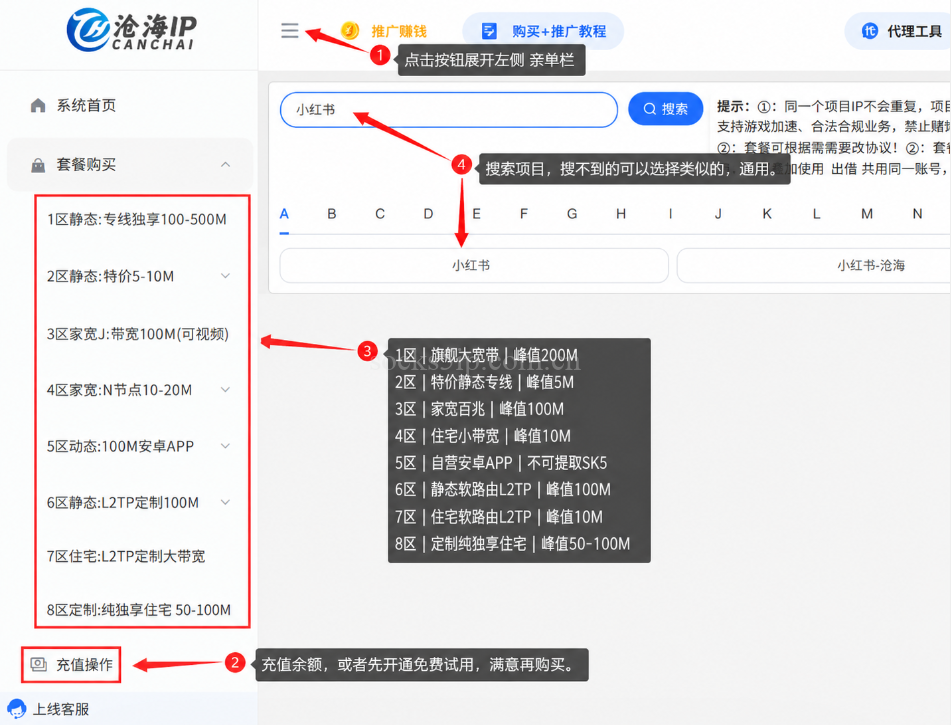The image size is (951, 725).
Task: Click the 搜索 search button
Action: click(665, 109)
